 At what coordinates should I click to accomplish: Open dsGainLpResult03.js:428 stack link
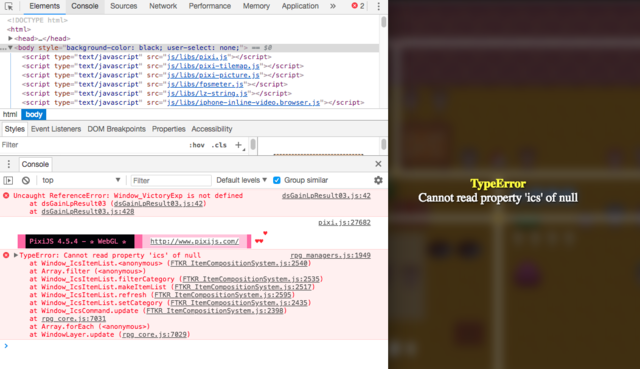point(88,211)
